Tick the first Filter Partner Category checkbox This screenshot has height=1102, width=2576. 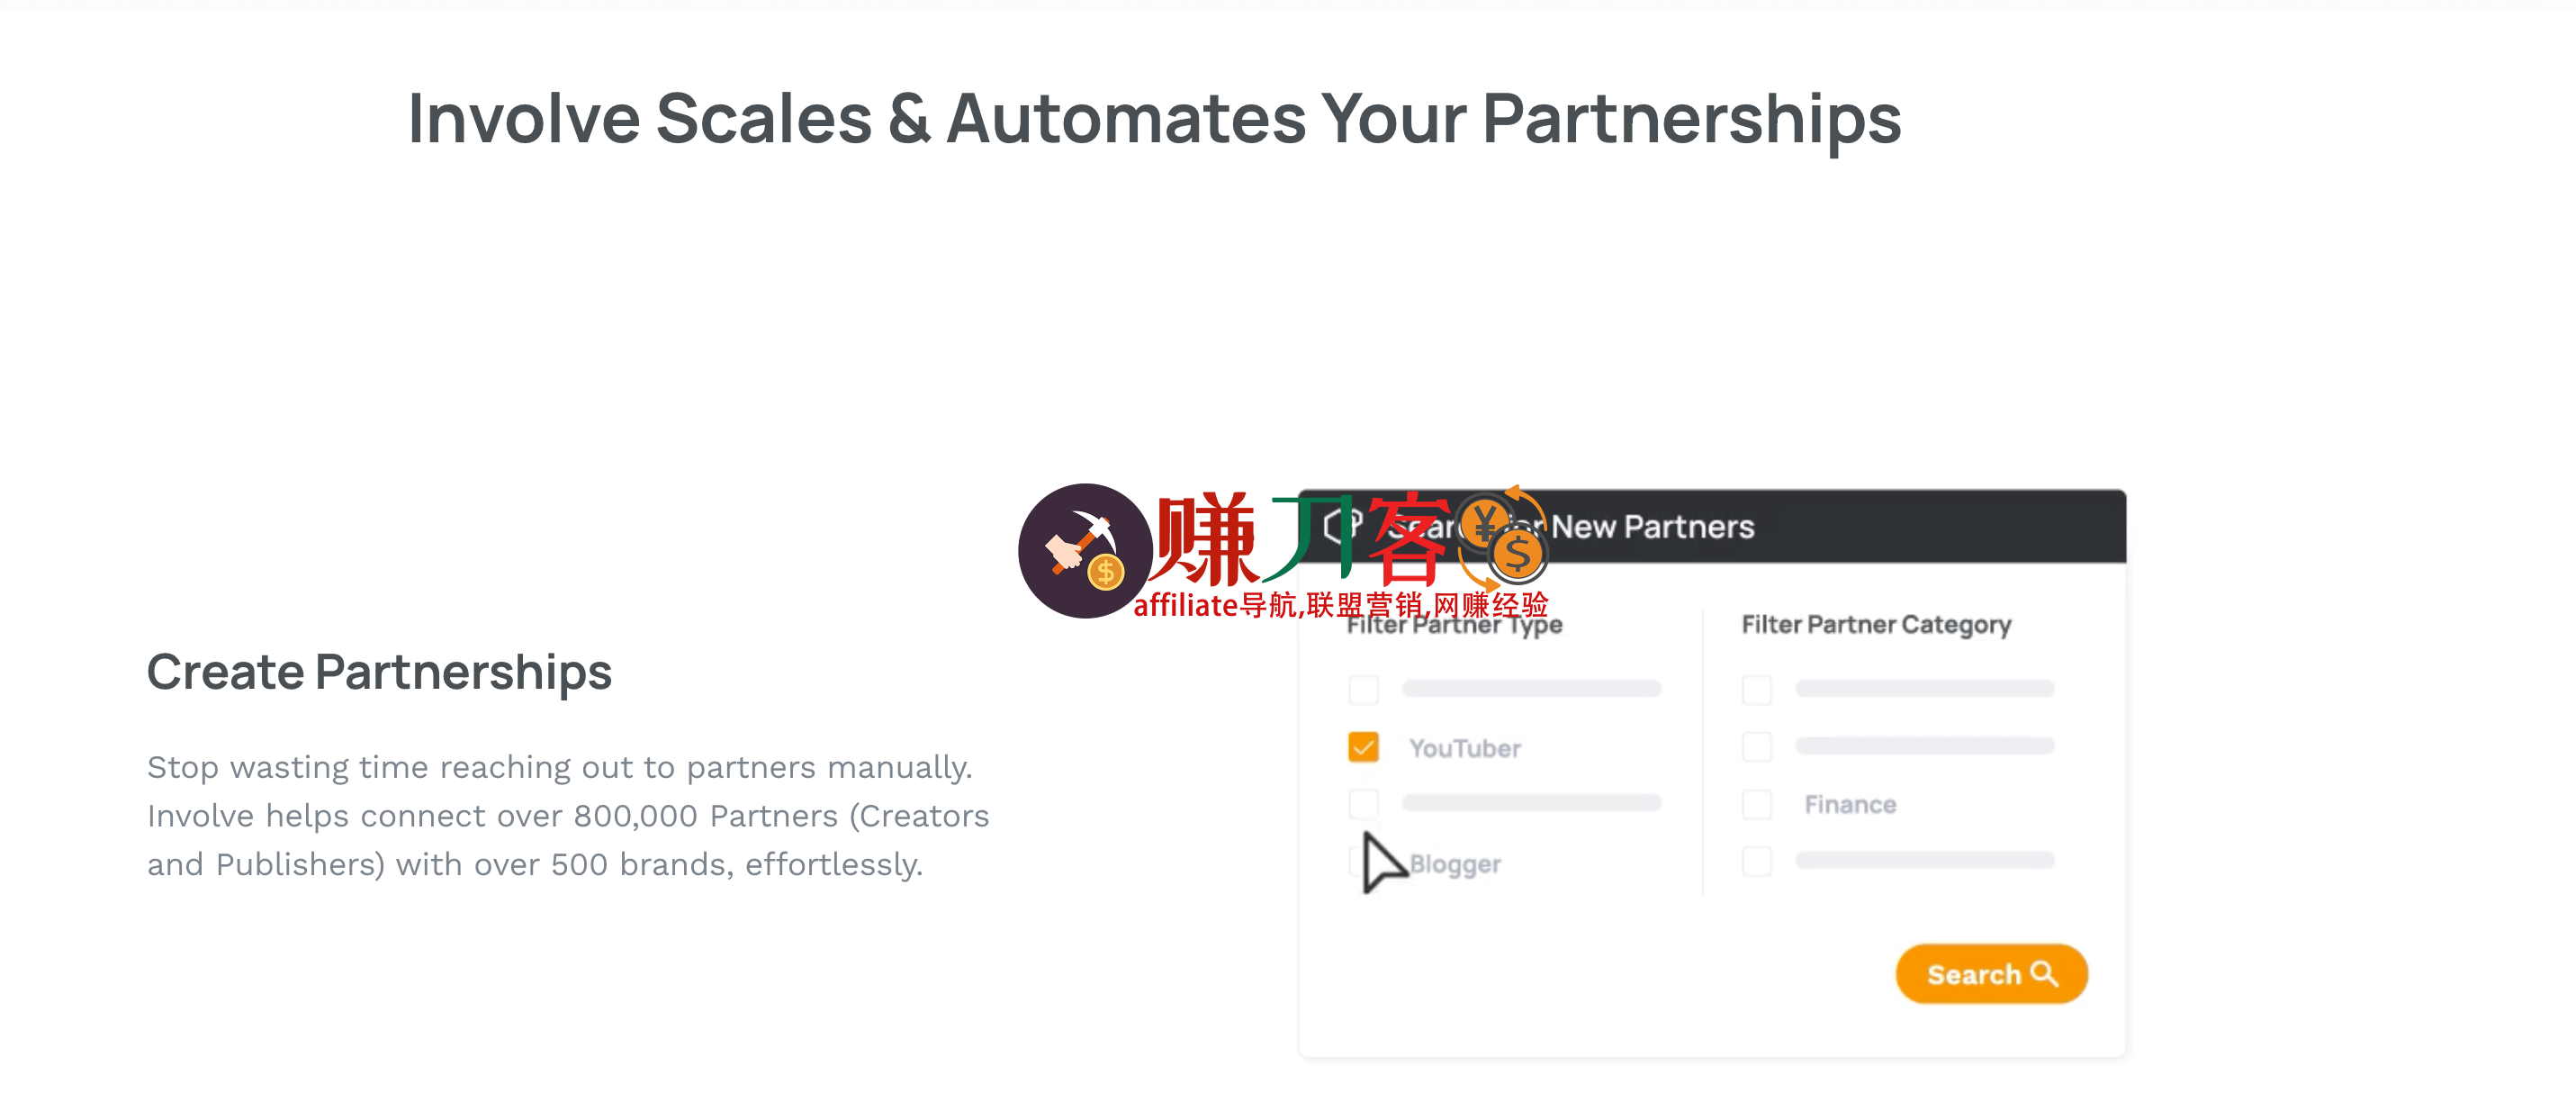(x=1757, y=689)
